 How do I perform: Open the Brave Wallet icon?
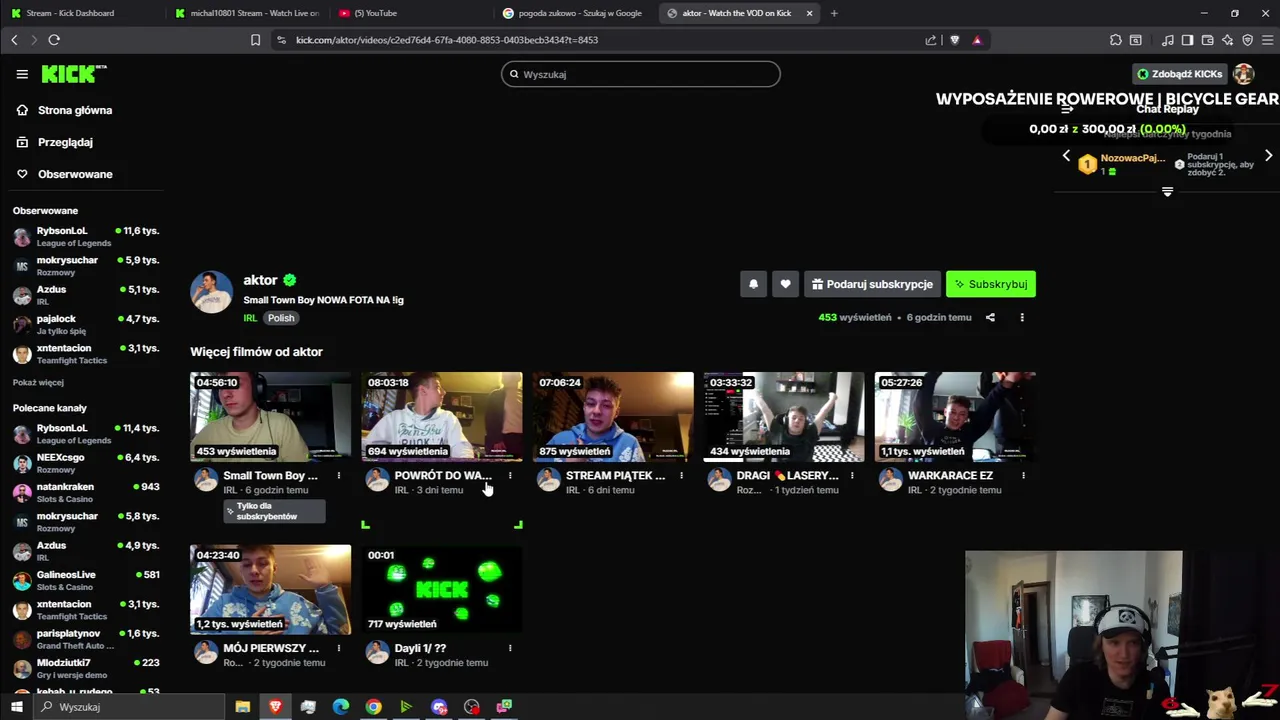[x=1207, y=40]
